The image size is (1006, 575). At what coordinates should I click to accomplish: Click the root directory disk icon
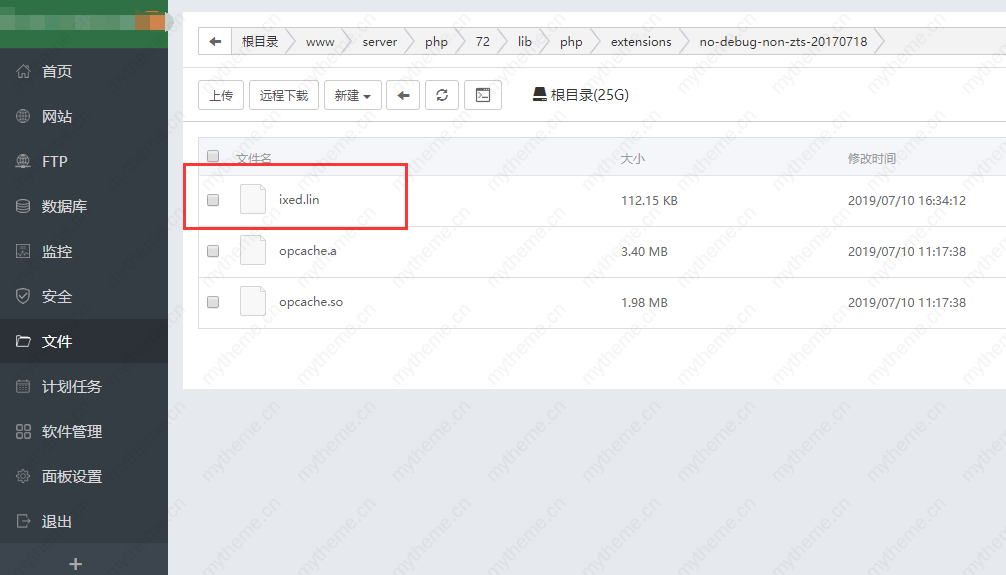click(540, 94)
